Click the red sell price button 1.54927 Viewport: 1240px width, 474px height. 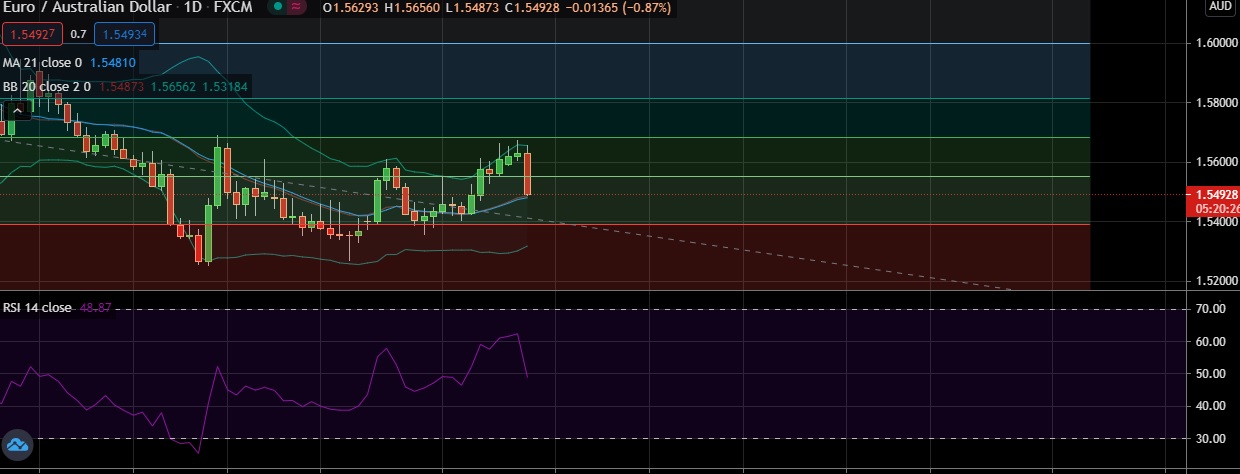[x=33, y=34]
